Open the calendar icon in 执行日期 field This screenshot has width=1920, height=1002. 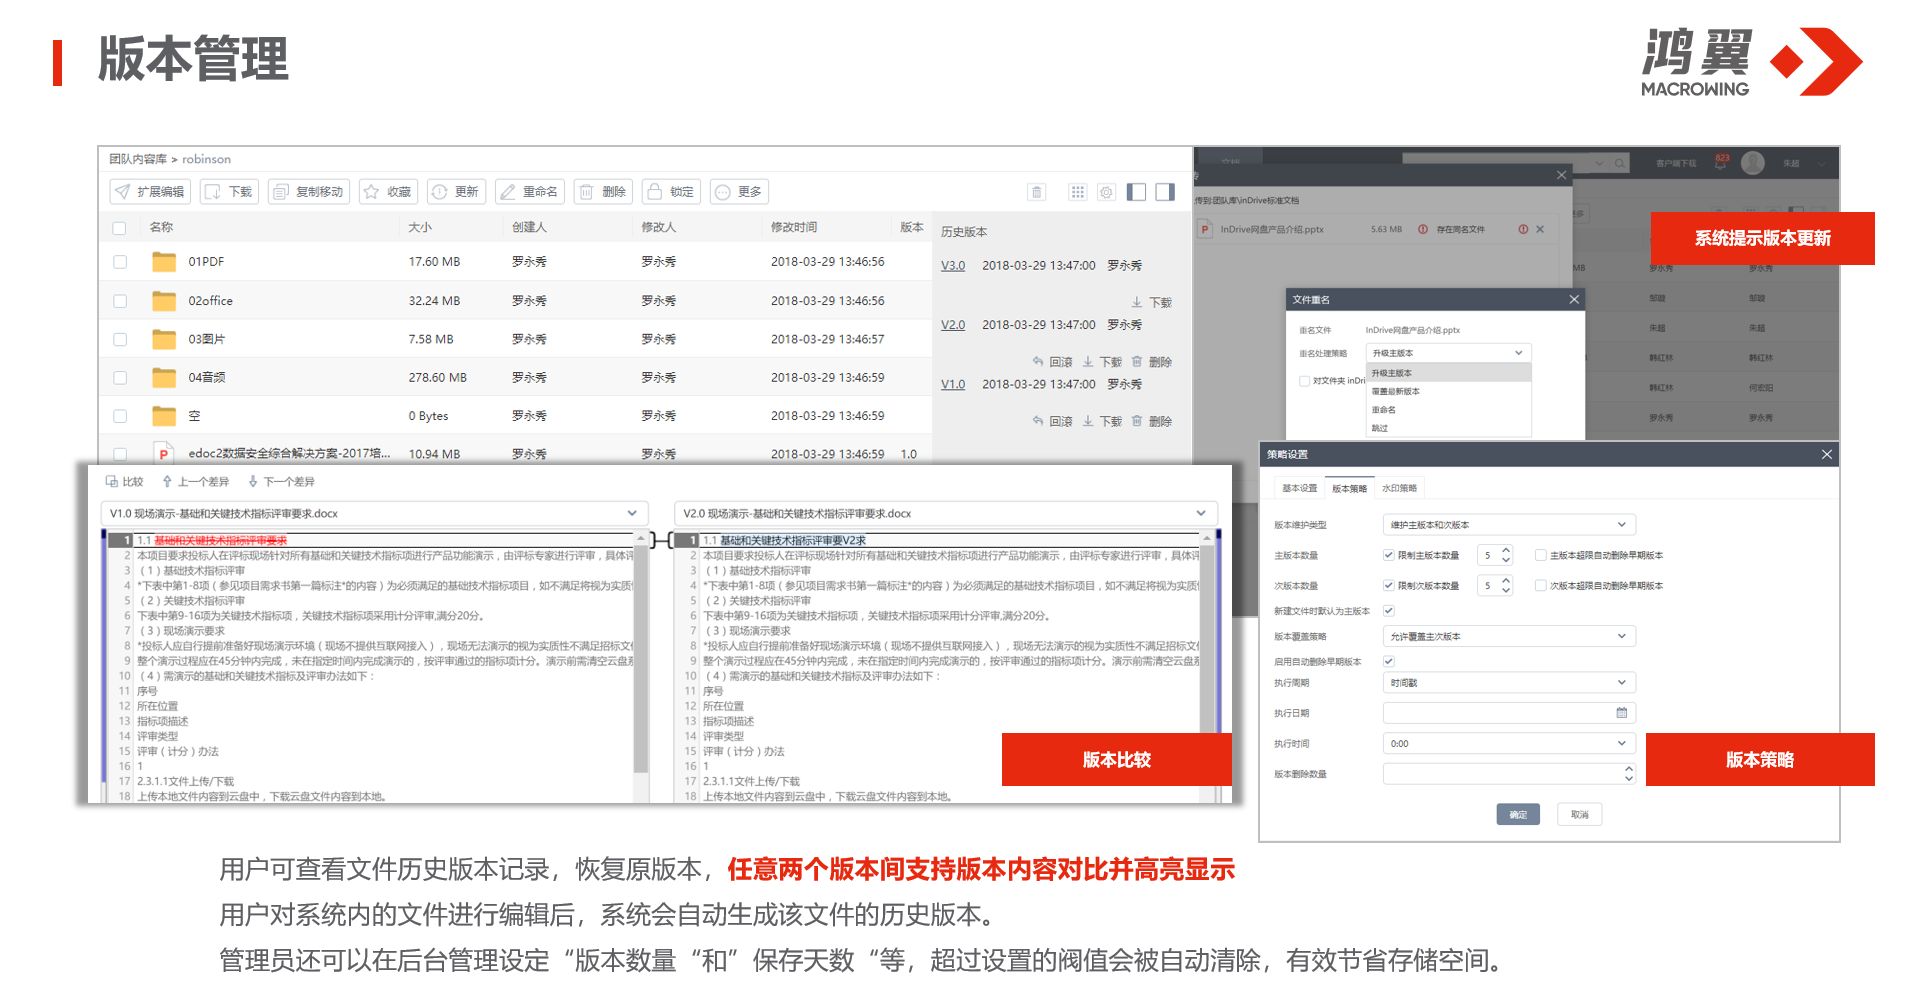pos(1621,713)
